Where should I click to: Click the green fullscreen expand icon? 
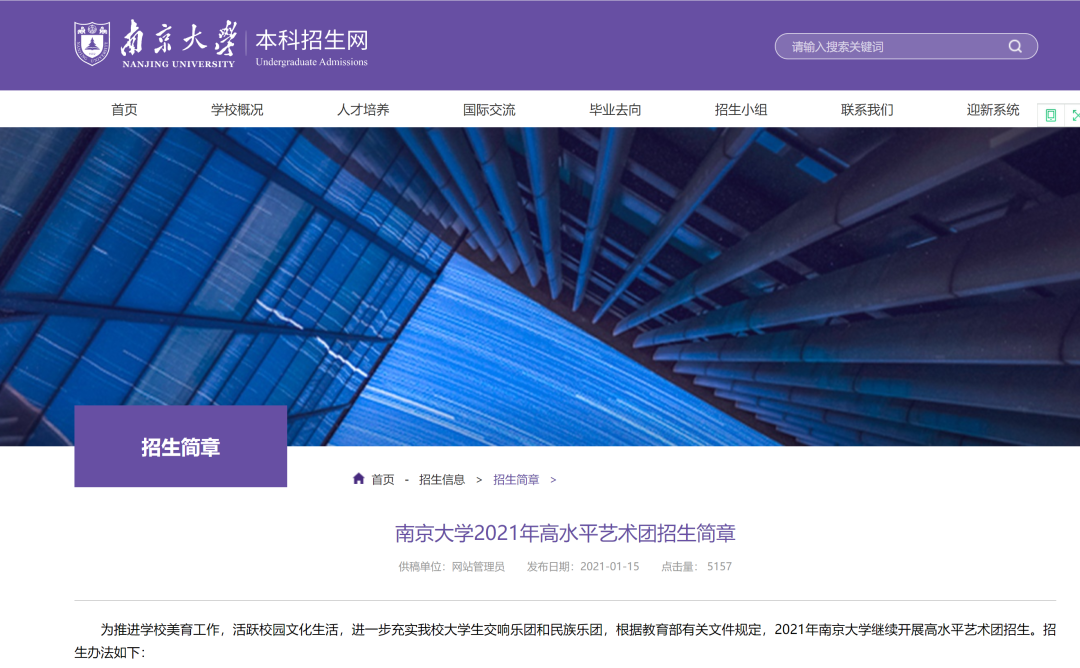click(x=1075, y=115)
